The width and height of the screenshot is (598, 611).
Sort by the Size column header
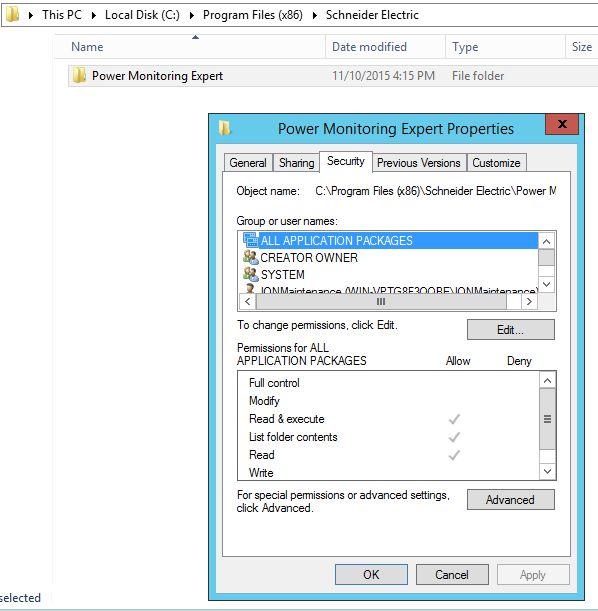[x=582, y=47]
